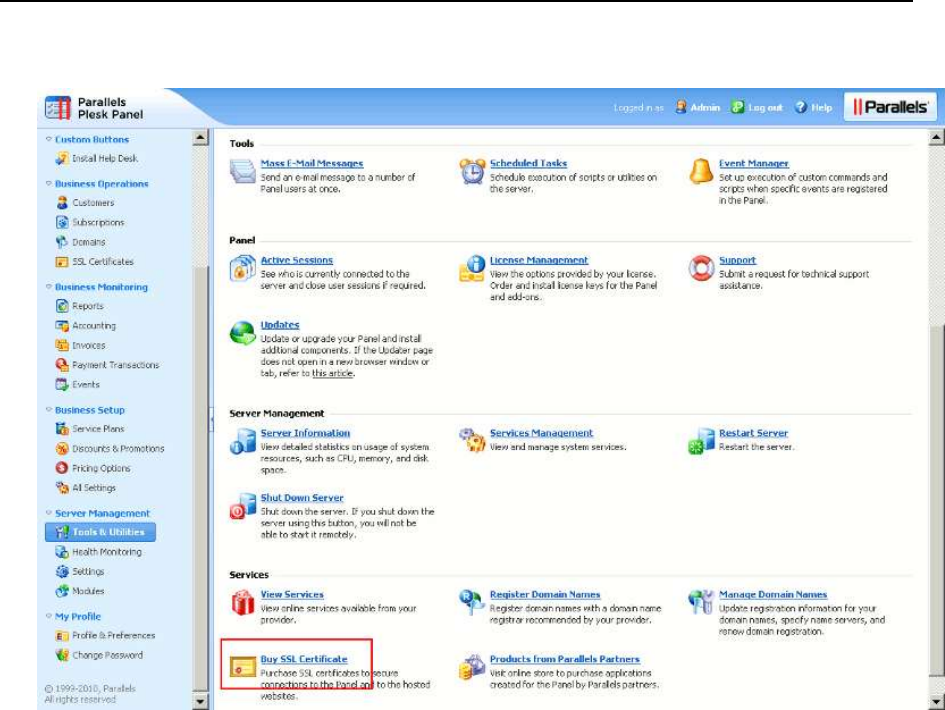Click the Service Plans sidebar icon
Screen dimensions: 945x710
pos(62,429)
